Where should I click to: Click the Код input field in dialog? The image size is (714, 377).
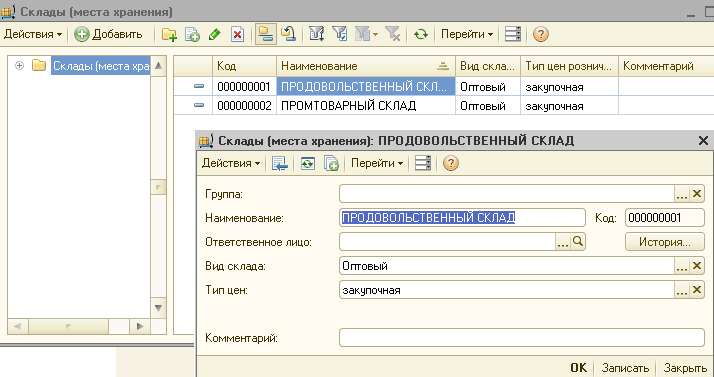click(x=665, y=218)
